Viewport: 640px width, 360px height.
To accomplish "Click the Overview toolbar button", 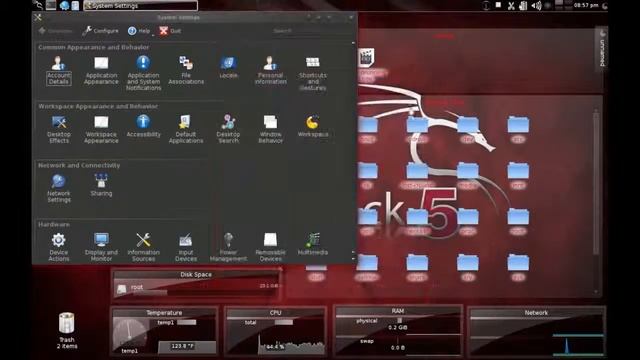I will tap(56, 31).
